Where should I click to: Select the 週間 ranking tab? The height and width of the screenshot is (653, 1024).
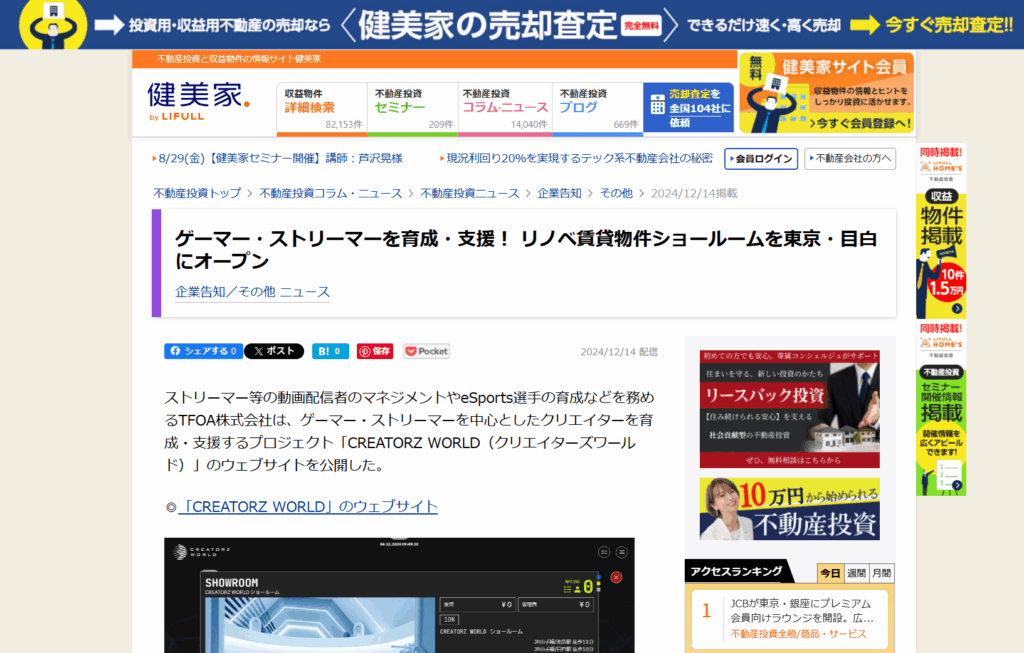click(856, 573)
